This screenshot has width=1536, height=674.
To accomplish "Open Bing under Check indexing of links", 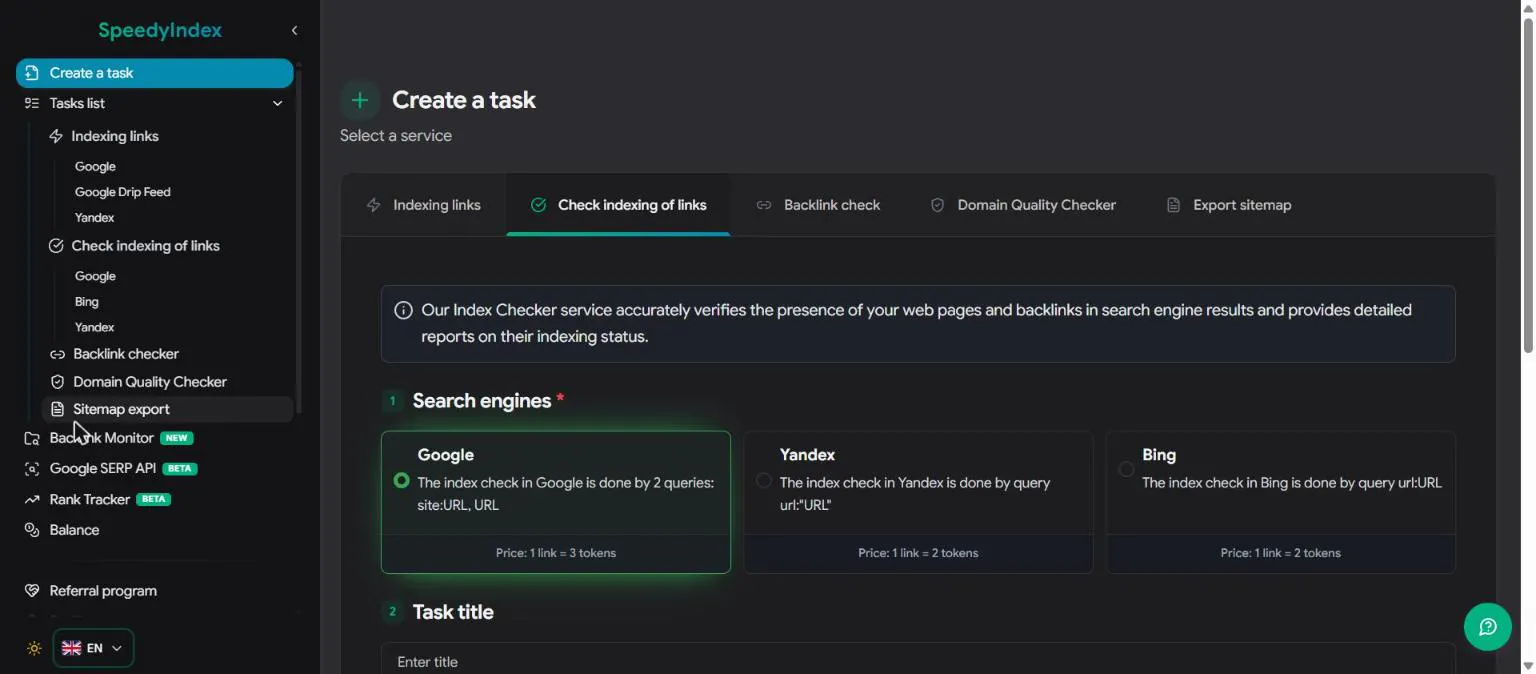I will (x=87, y=302).
